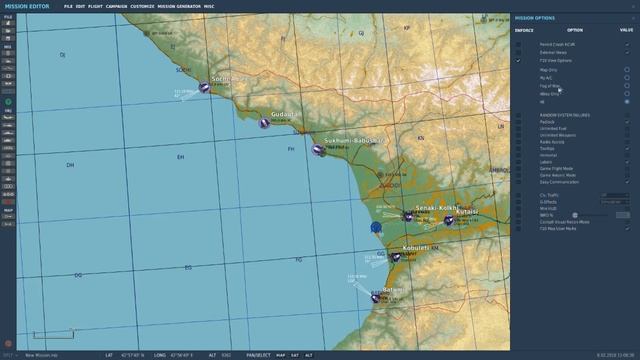This screenshot has height=360, width=640.
Task: Select the Batumi airfield icon
Action: click(376, 298)
